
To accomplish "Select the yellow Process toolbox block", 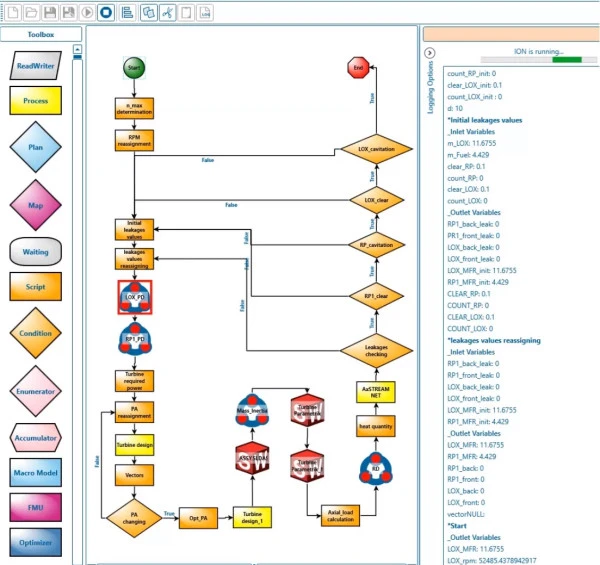I will pyautogui.click(x=36, y=101).
